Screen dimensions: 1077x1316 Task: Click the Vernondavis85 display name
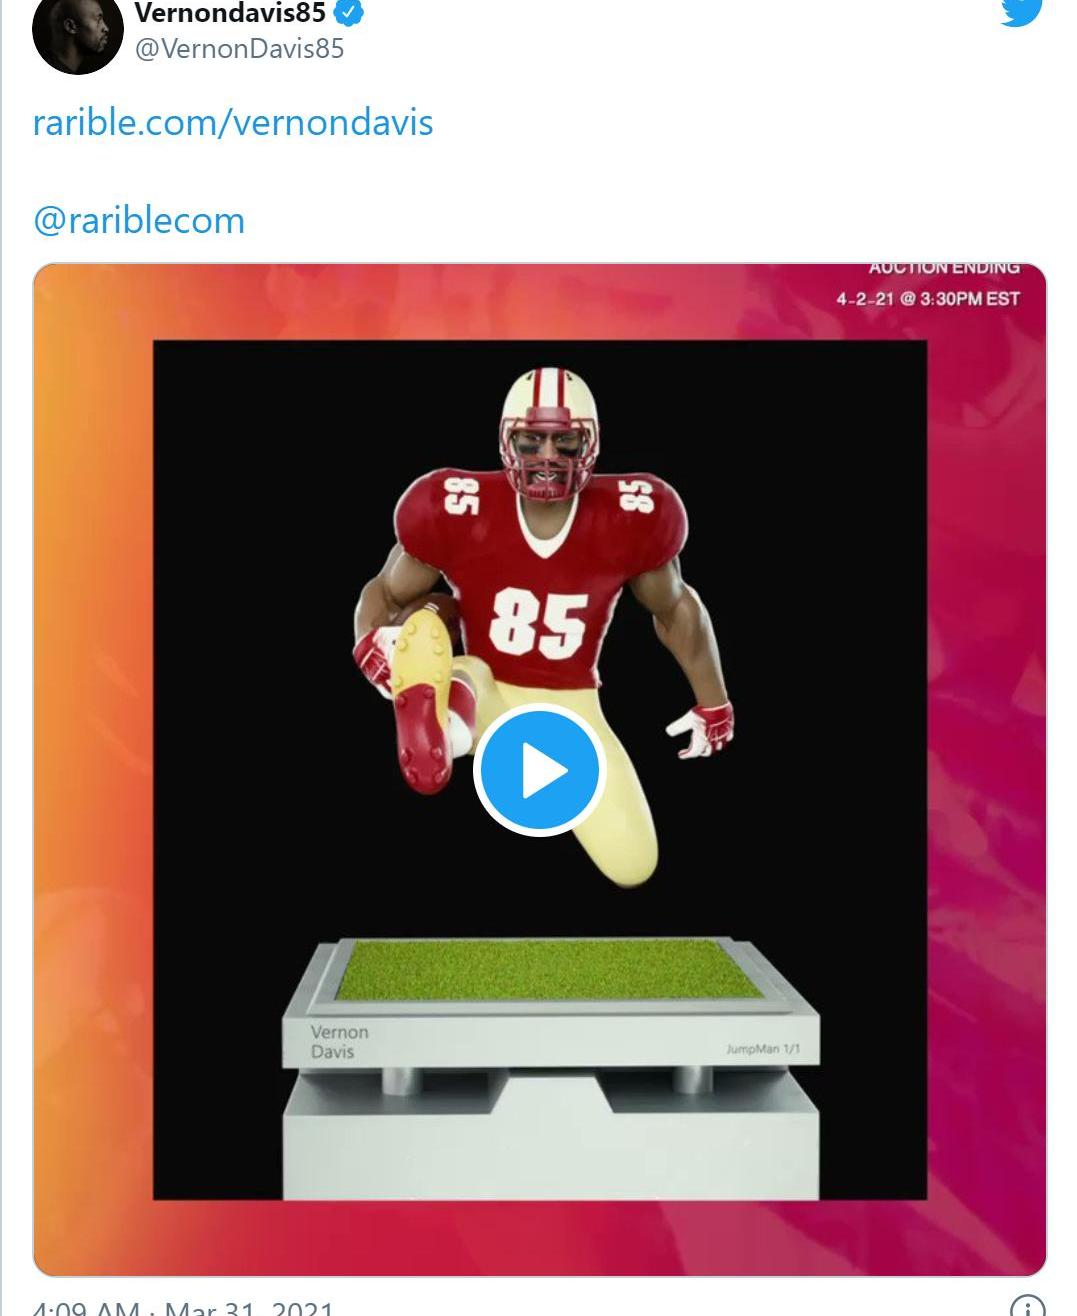[x=230, y=13]
